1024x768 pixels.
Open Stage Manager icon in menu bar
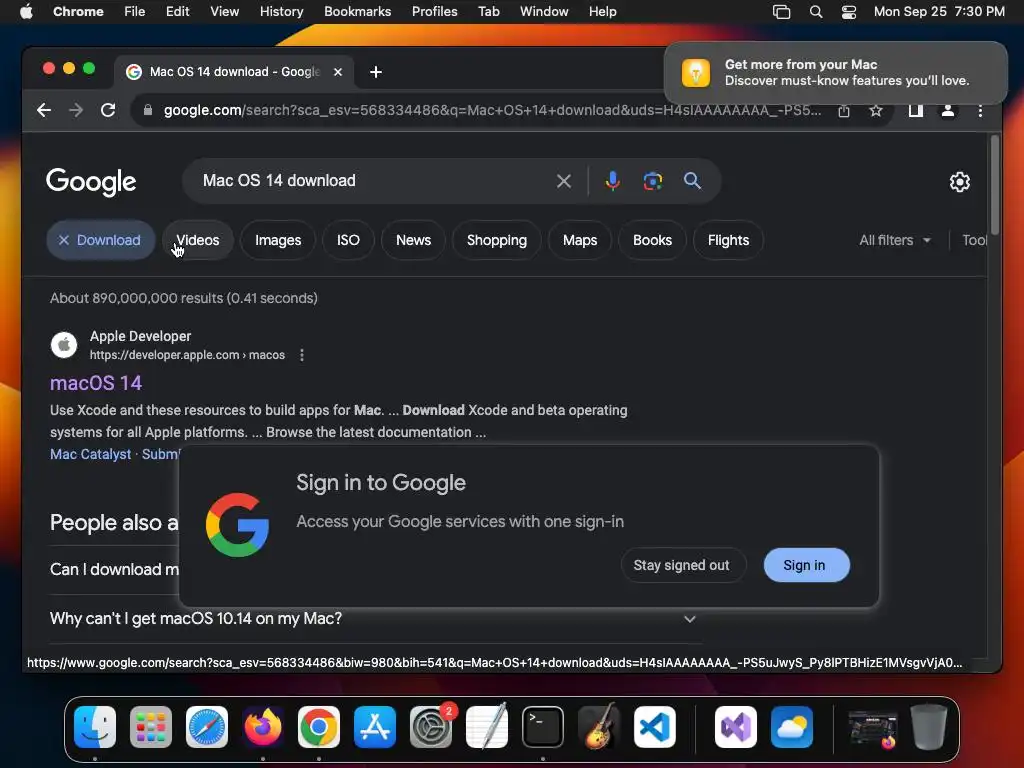tap(782, 12)
